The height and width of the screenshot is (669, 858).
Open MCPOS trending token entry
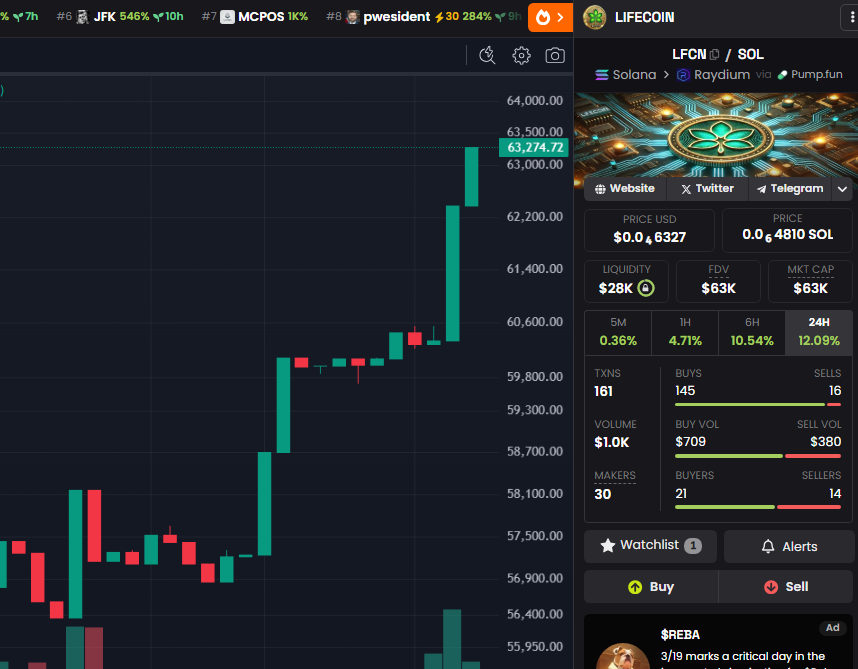(255, 17)
